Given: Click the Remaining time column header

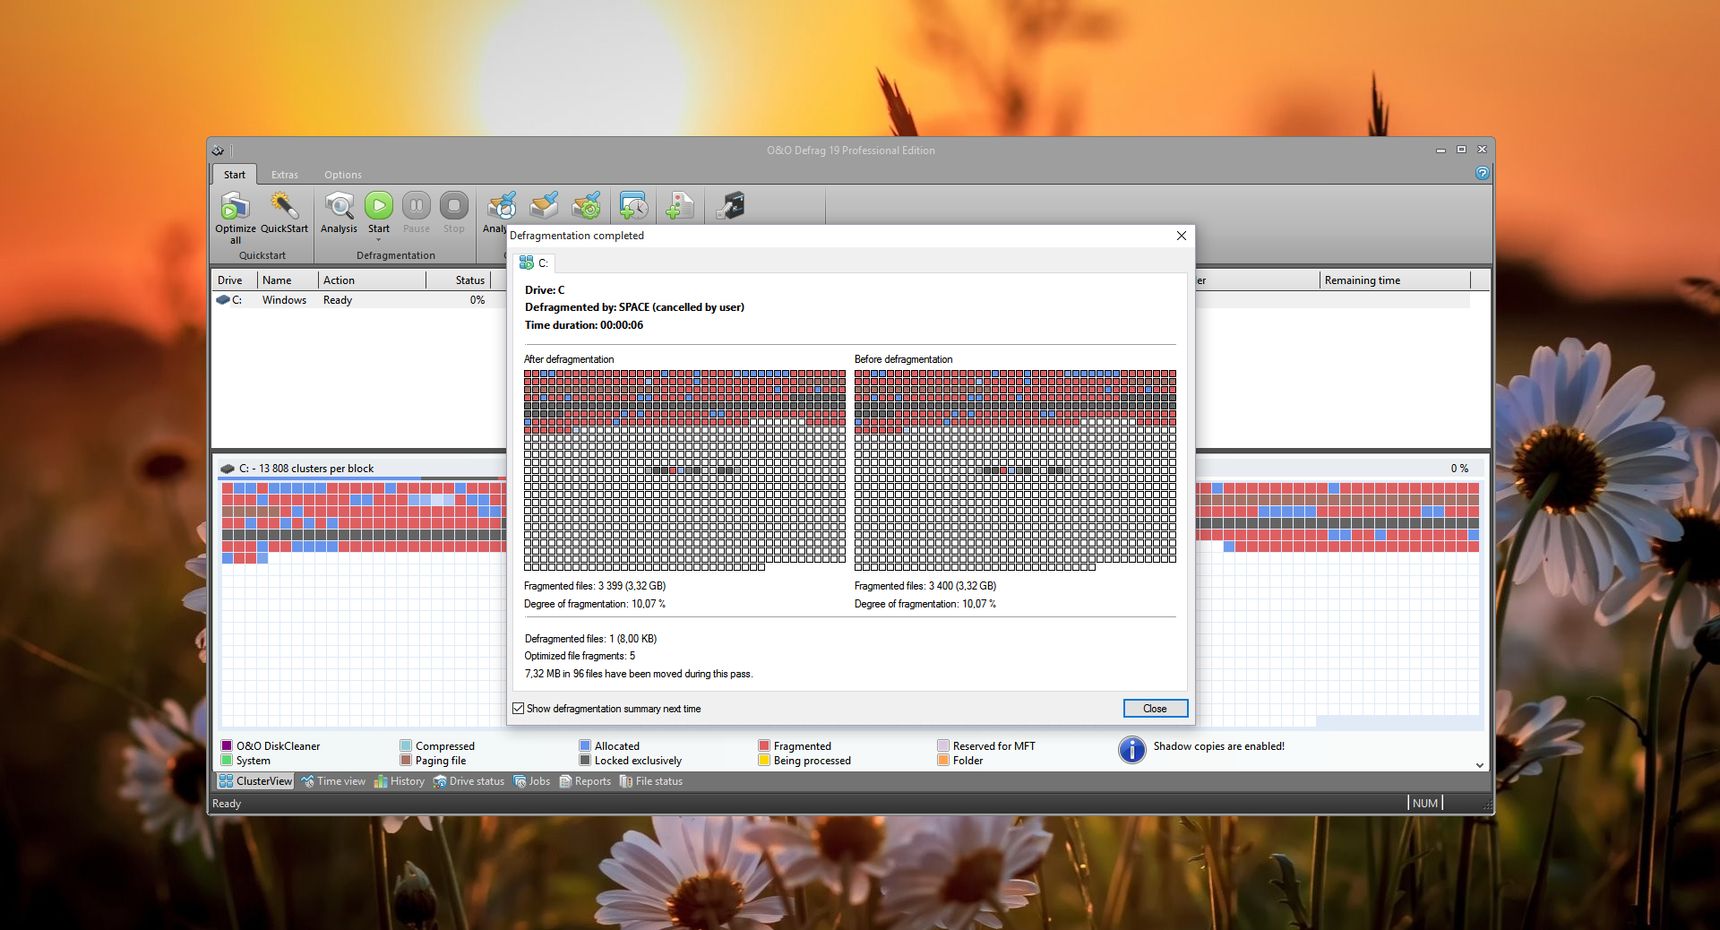Looking at the screenshot, I should [x=1395, y=280].
